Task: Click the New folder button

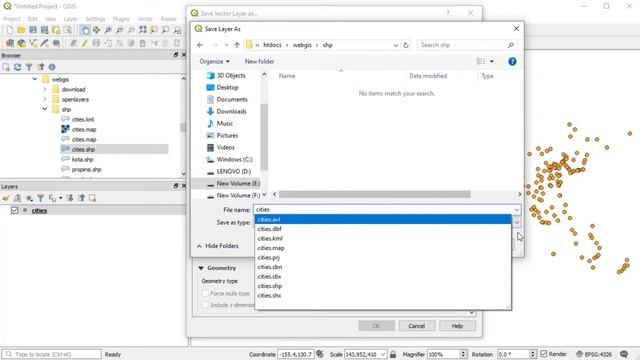Action: pyautogui.click(x=259, y=61)
